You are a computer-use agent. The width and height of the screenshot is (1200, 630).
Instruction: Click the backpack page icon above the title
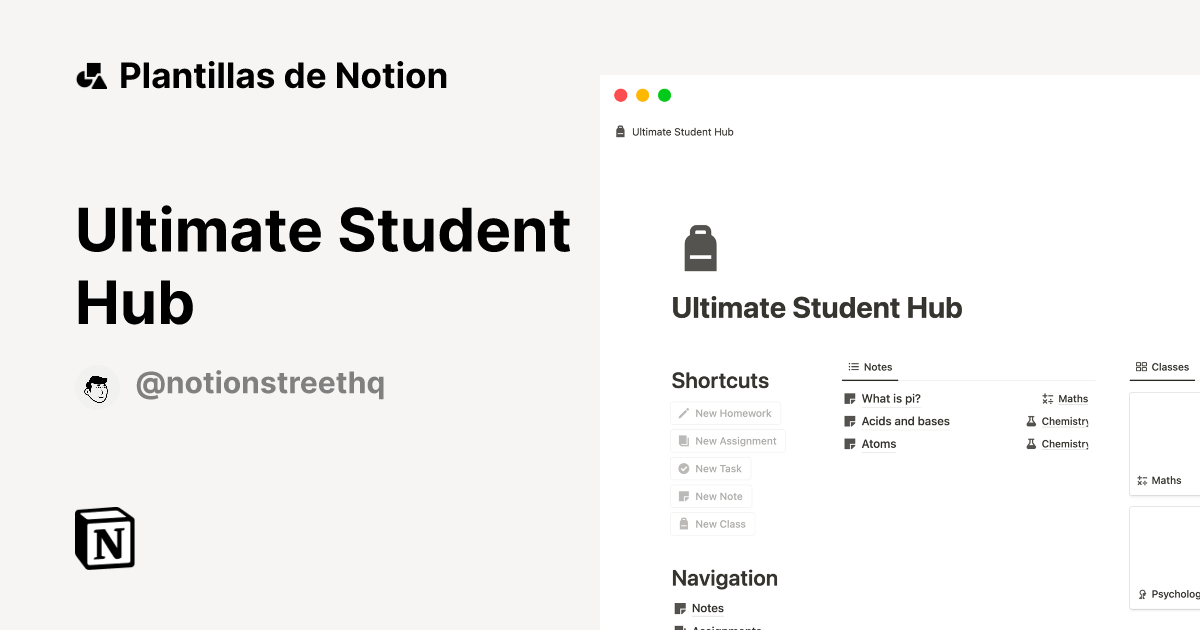coord(700,247)
